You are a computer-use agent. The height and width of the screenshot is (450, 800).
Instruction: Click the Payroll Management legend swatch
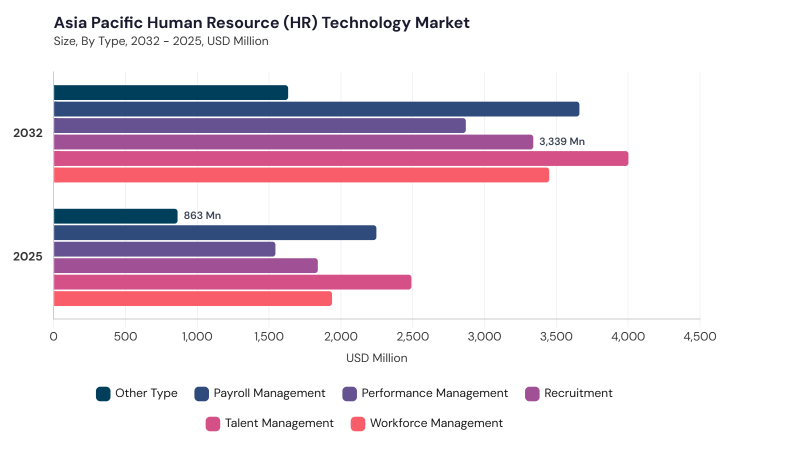click(x=202, y=394)
